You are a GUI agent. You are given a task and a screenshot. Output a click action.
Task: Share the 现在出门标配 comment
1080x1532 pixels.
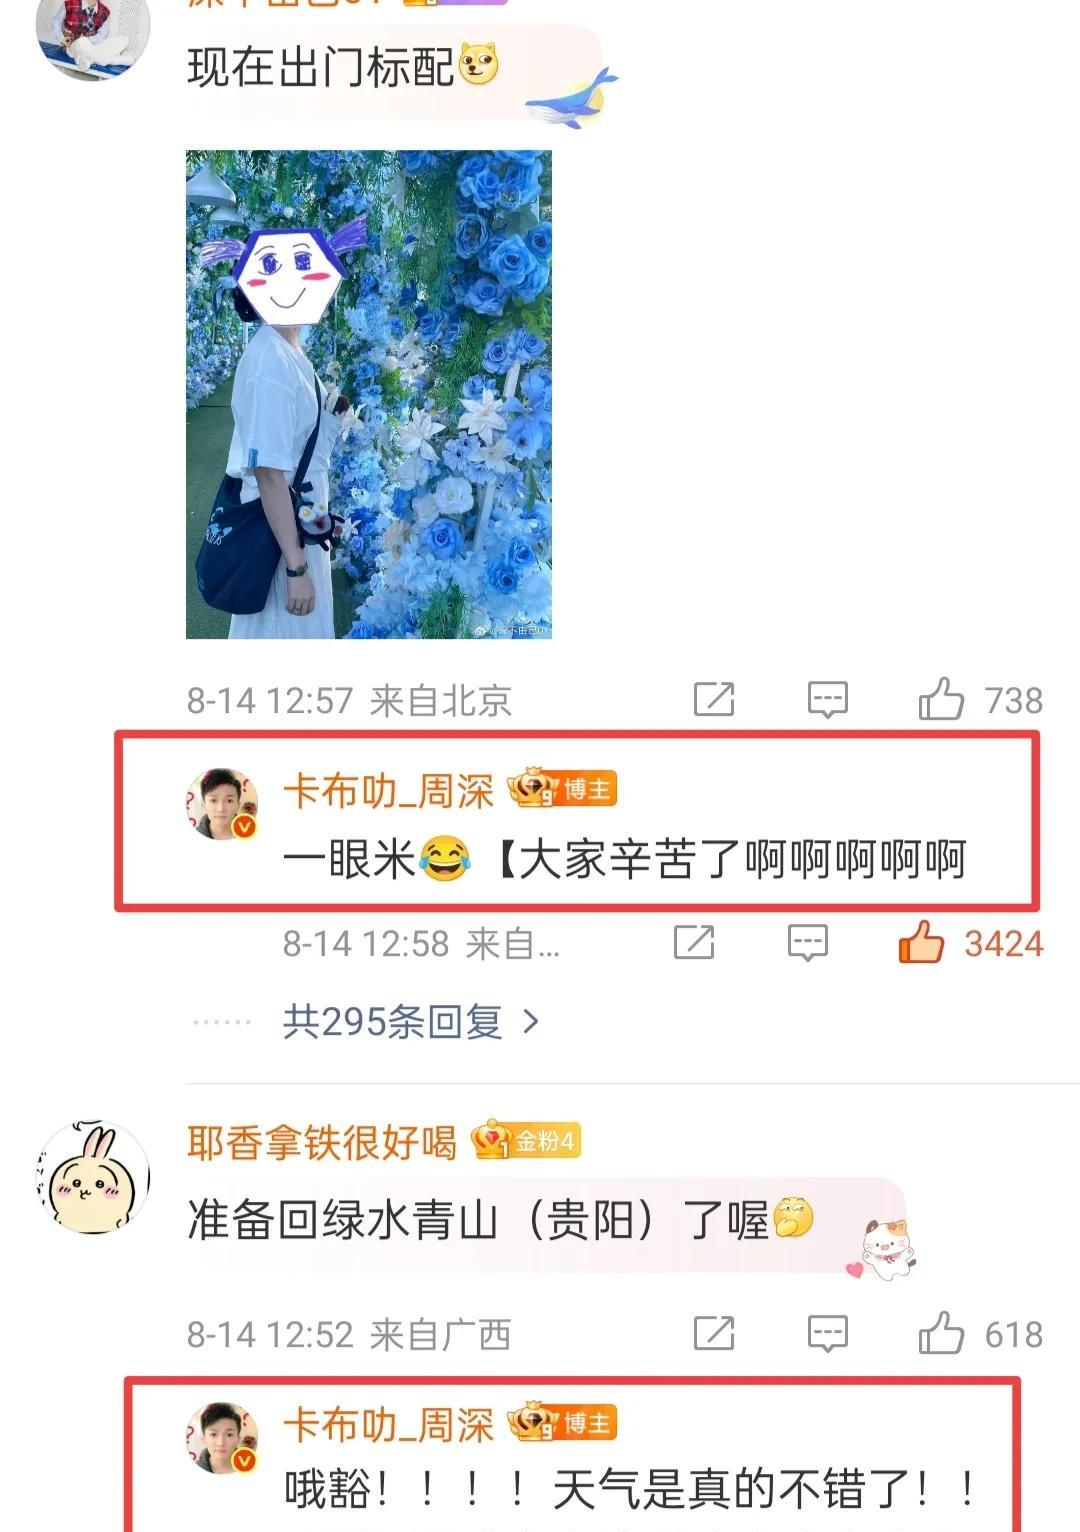(x=714, y=699)
